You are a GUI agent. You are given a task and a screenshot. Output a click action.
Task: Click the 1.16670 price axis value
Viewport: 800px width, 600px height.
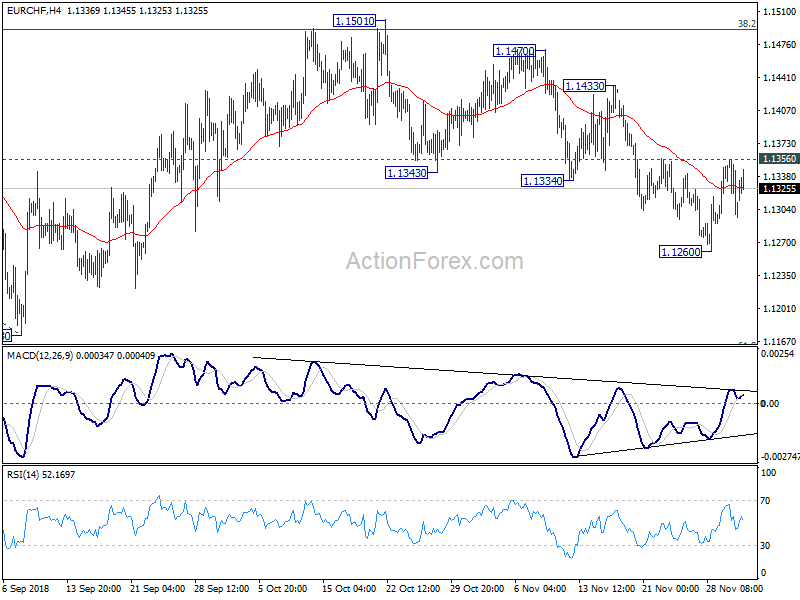click(779, 341)
